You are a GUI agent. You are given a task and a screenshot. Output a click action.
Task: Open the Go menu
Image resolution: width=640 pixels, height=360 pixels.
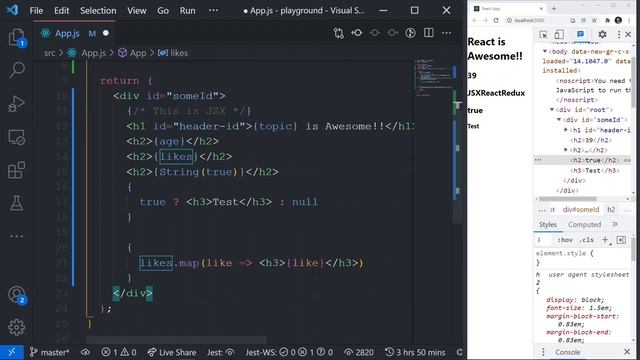point(163,11)
